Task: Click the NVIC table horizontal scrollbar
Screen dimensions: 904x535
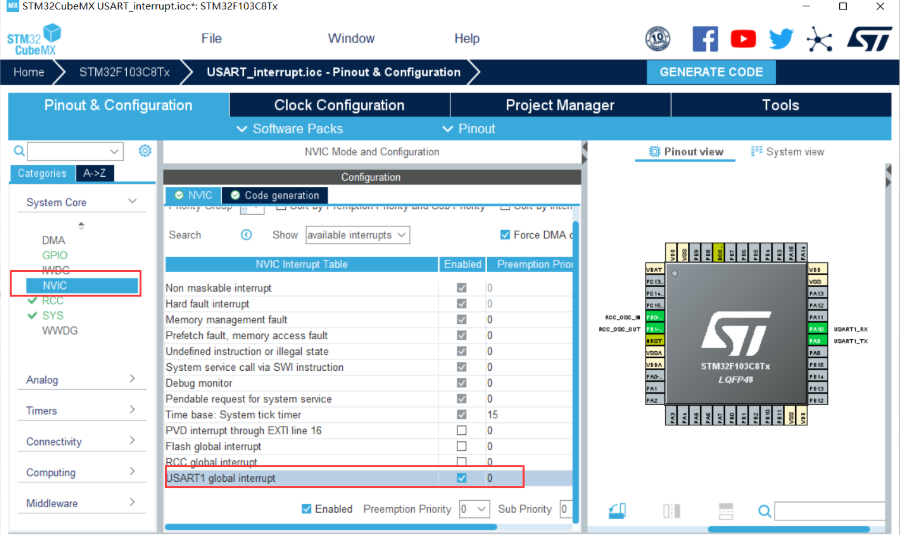Action: [331, 527]
